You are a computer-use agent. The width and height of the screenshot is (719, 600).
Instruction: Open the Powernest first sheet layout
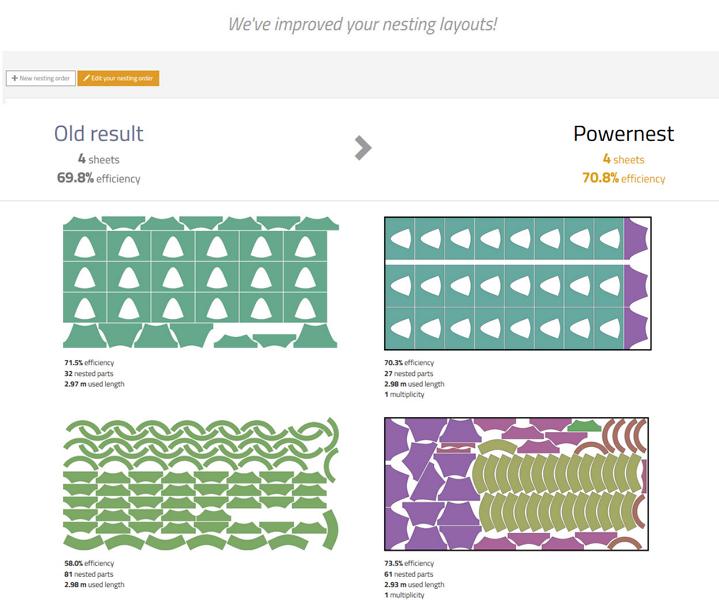[x=518, y=283]
